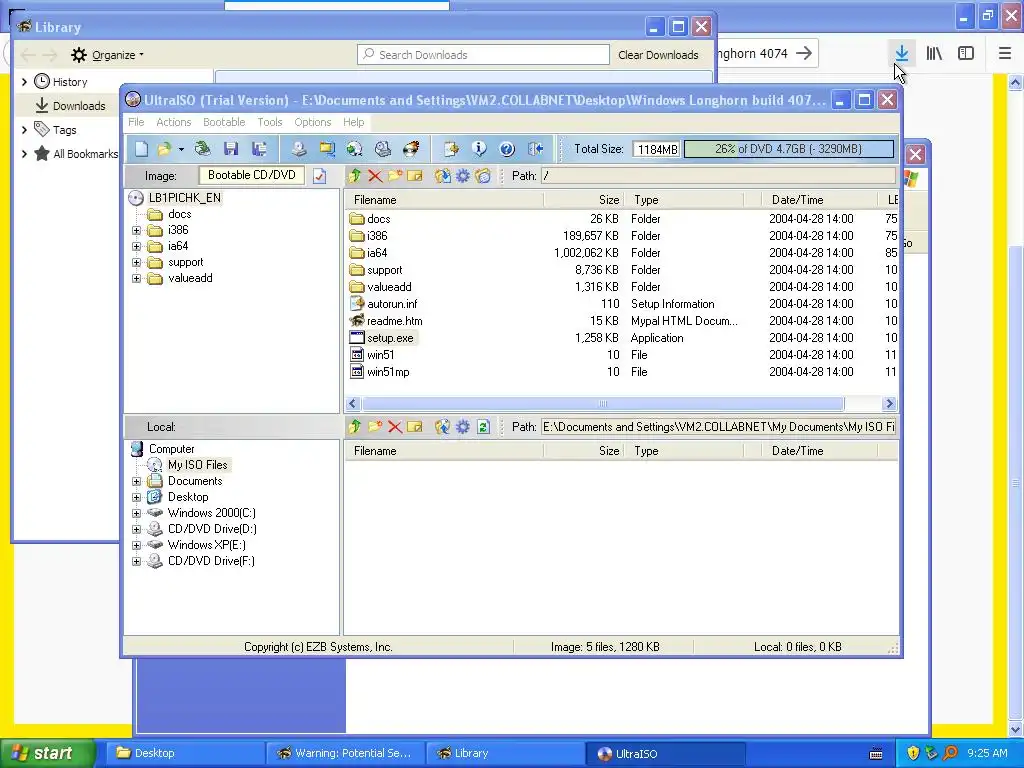
Task: Open the dropdown arrow beside the Open icon
Action: click(181, 150)
